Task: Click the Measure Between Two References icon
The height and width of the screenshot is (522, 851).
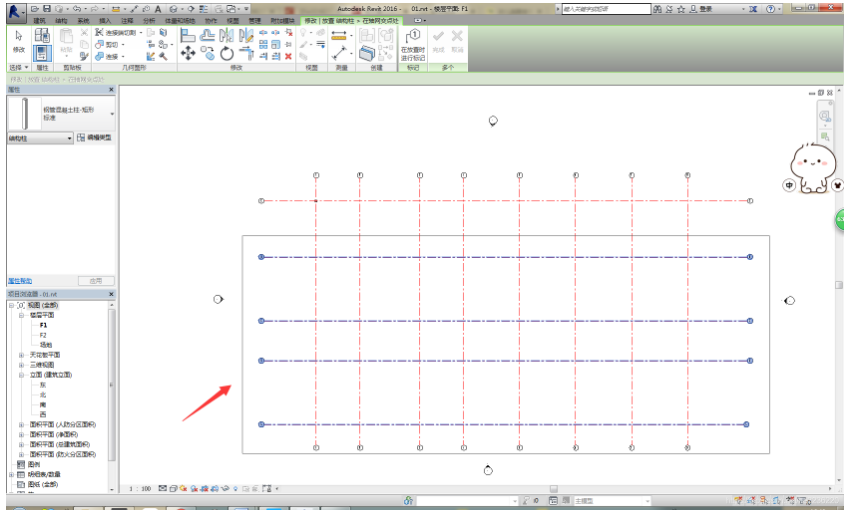Action: click(x=339, y=53)
